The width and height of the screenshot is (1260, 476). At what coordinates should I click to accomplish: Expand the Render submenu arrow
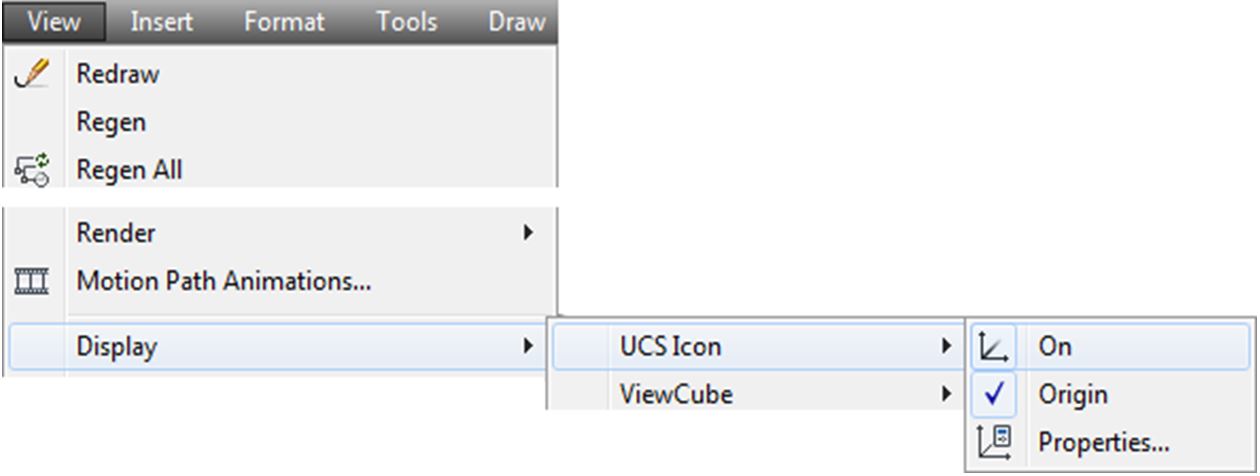(x=527, y=233)
